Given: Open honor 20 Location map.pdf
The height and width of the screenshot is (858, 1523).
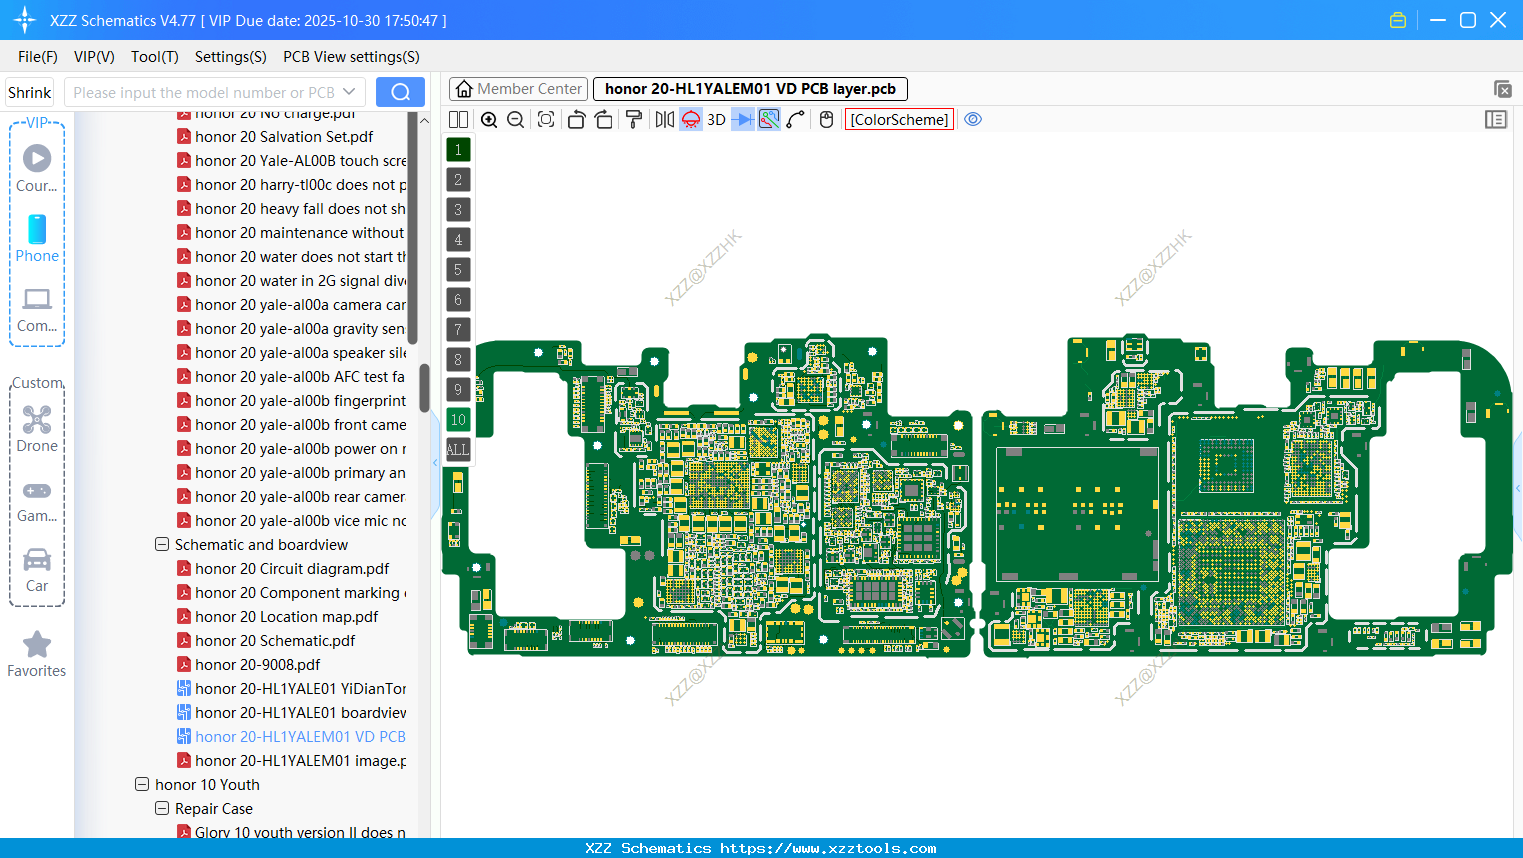Looking at the screenshot, I should (x=286, y=617).
